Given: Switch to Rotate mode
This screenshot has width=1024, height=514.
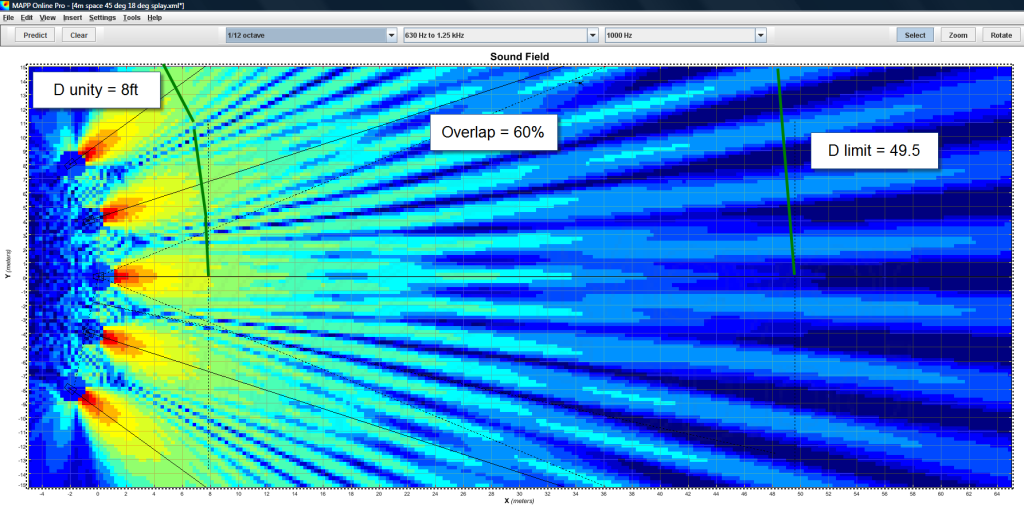Looking at the screenshot, I should click(1001, 35).
